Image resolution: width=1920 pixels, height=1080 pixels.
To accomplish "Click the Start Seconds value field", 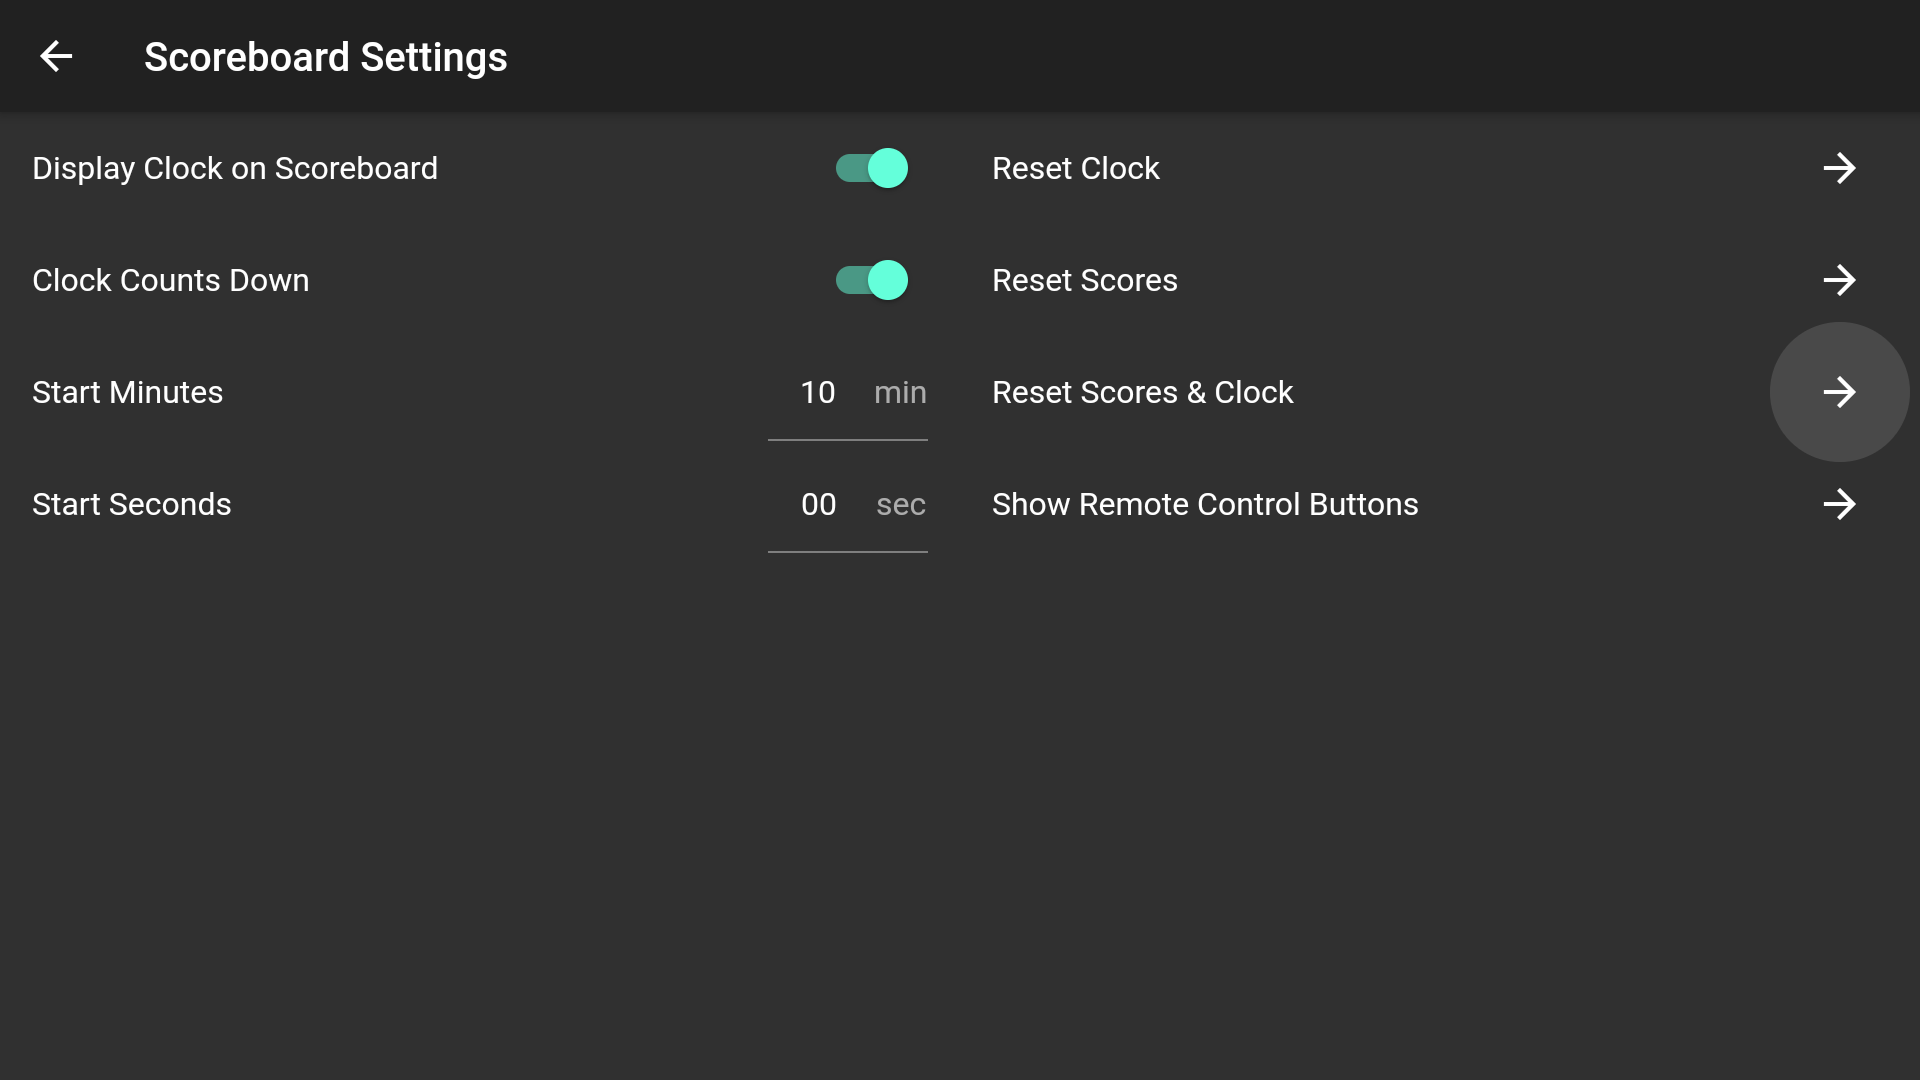I will coord(819,504).
